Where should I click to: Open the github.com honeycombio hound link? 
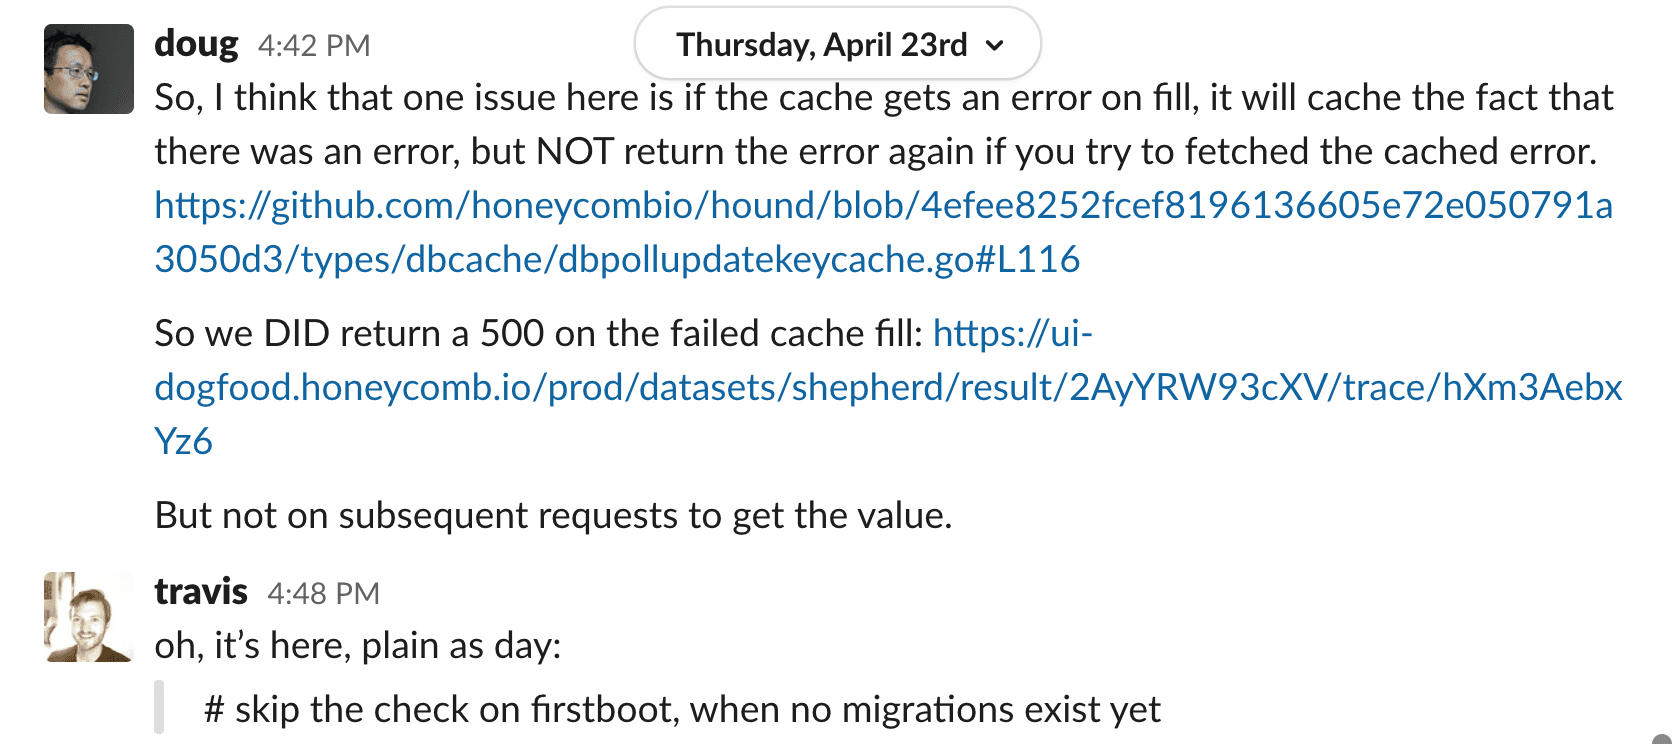click(x=883, y=206)
